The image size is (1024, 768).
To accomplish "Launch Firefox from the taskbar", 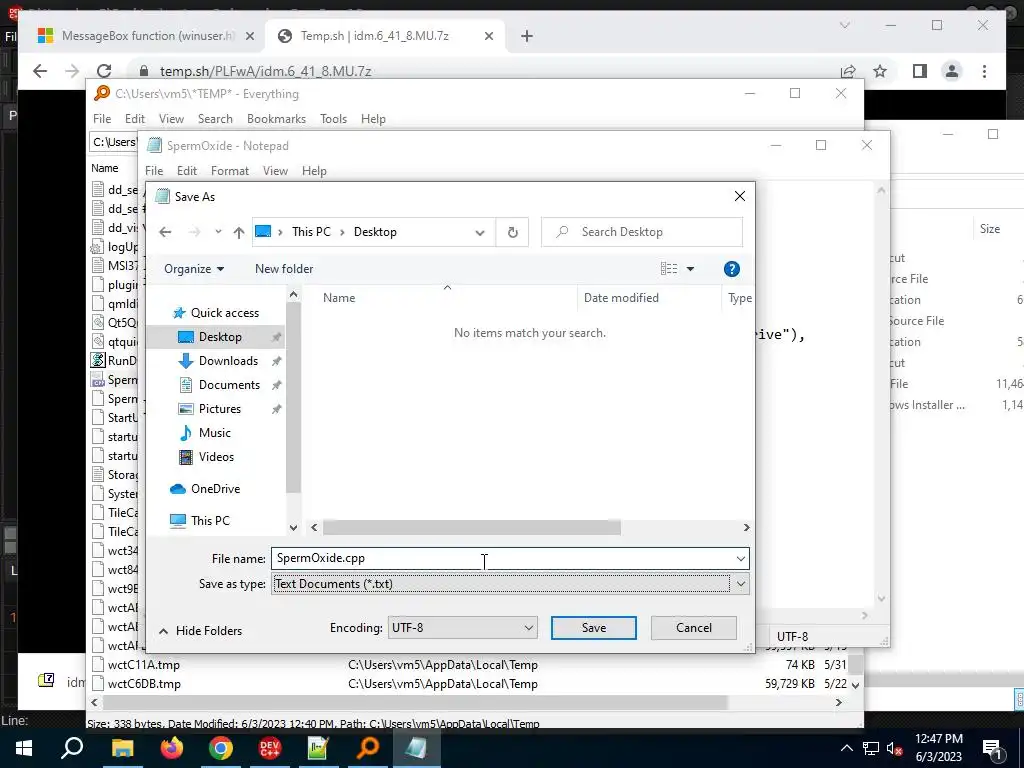I will (172, 748).
